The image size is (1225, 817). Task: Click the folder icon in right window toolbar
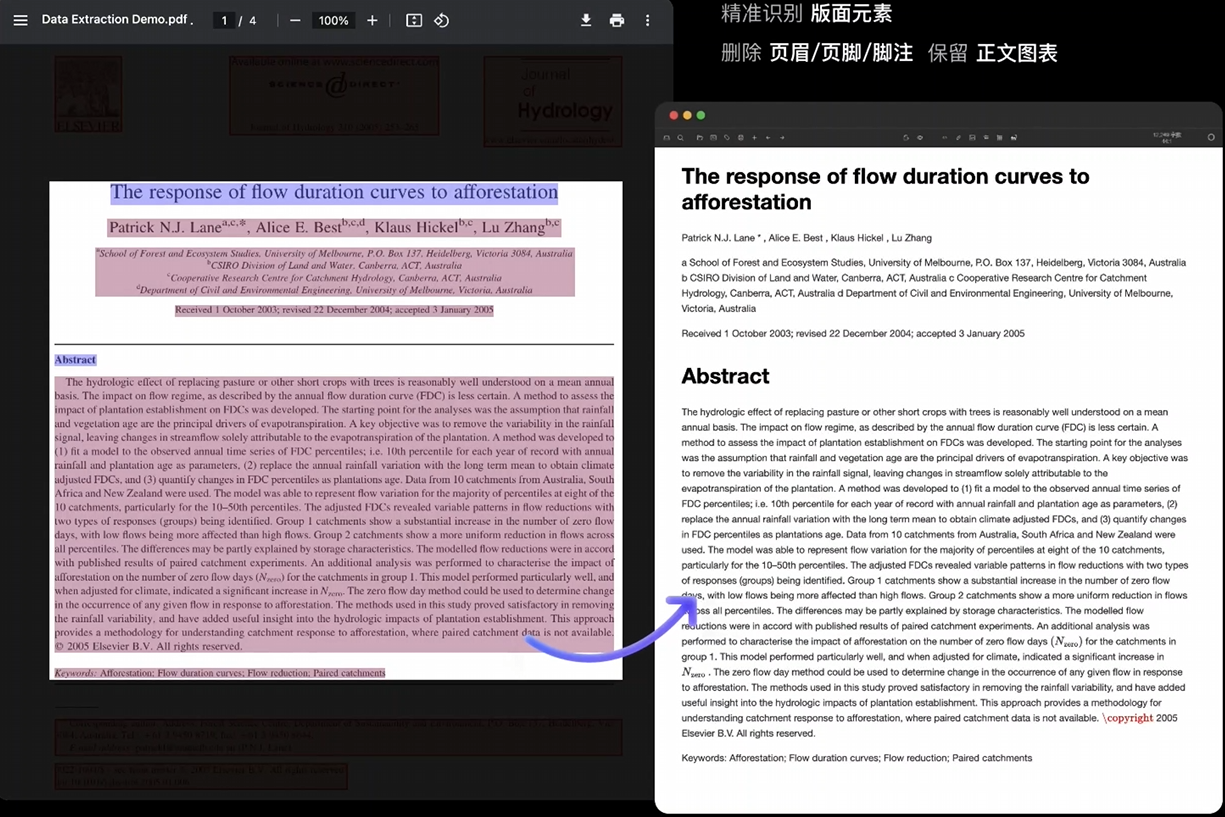[x=700, y=137]
